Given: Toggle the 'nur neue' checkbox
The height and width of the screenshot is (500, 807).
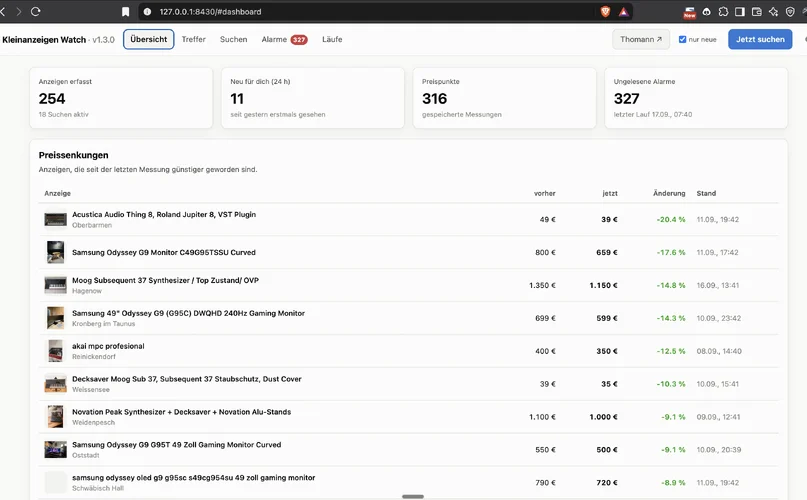Looking at the screenshot, I should (682, 39).
